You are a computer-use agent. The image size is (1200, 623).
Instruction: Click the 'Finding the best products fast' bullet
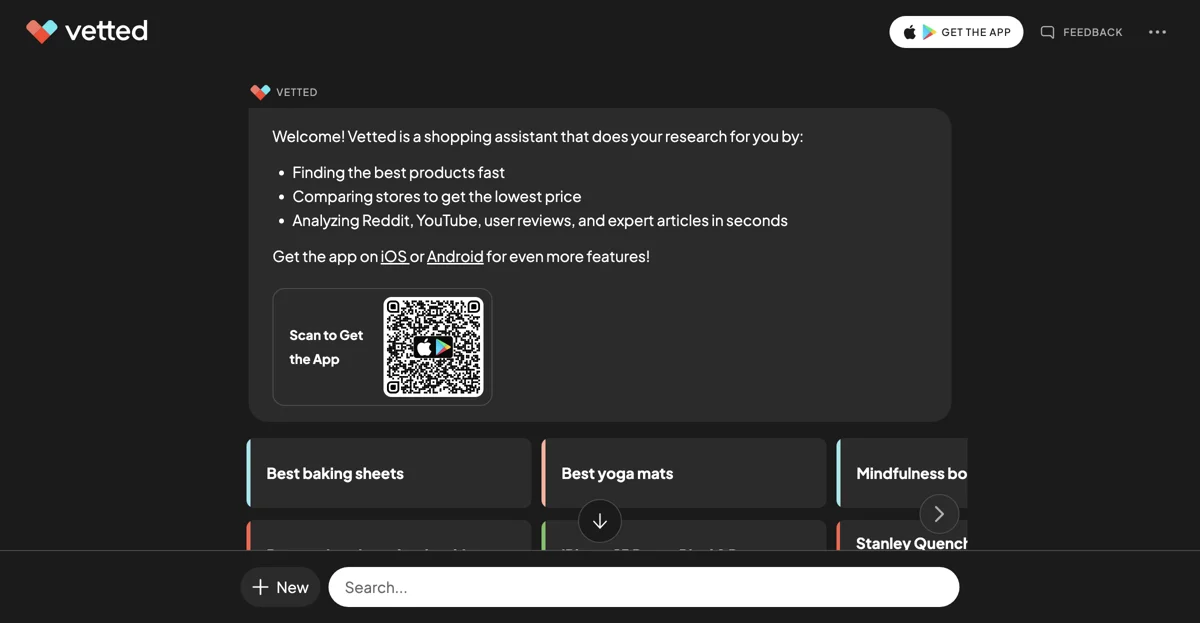[x=398, y=172]
